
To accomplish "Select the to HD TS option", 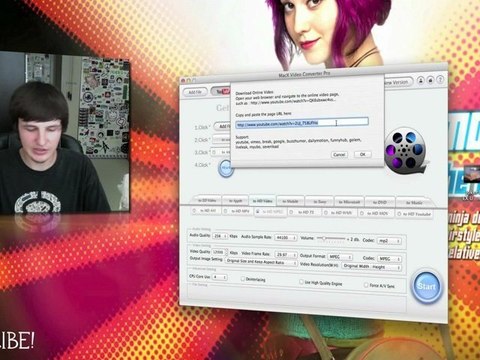I will tap(304, 212).
